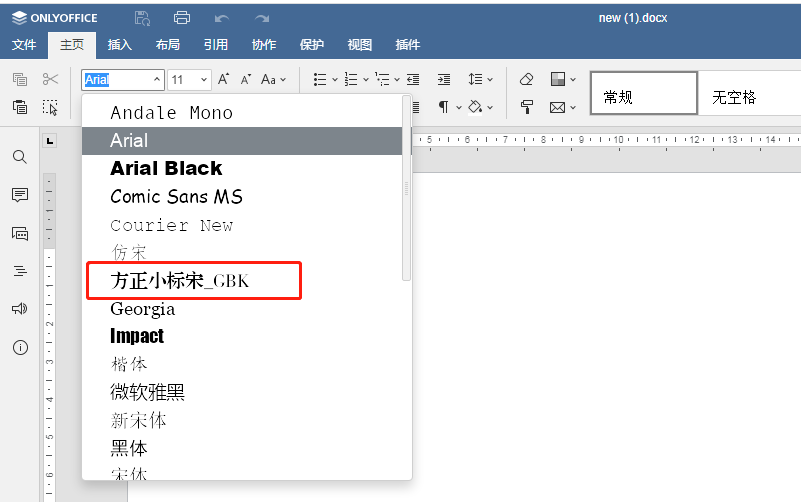Choose Impact font
Image resolution: width=801 pixels, height=502 pixels.
tap(242, 336)
